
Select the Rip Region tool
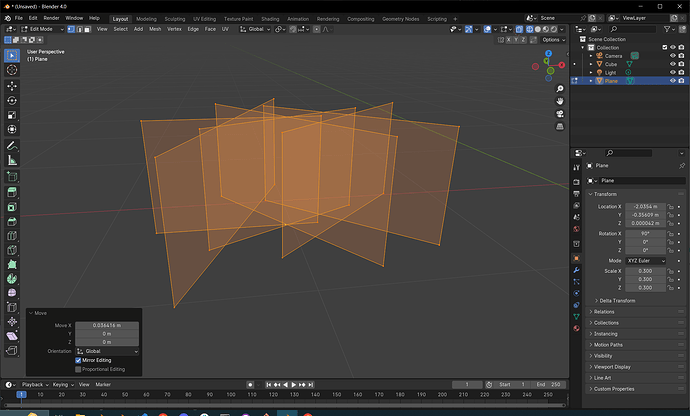[x=12, y=350]
